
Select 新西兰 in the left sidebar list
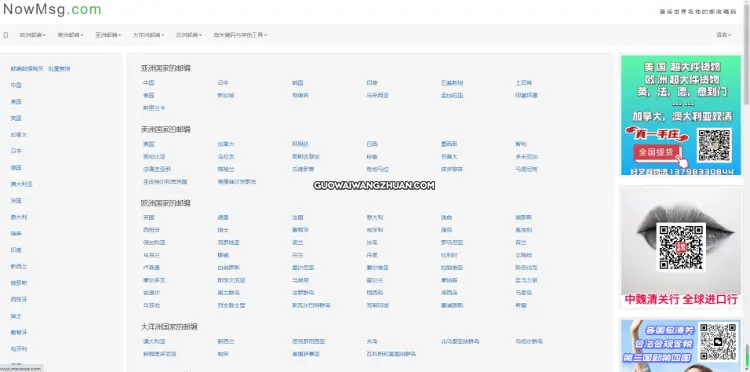pos(19,266)
